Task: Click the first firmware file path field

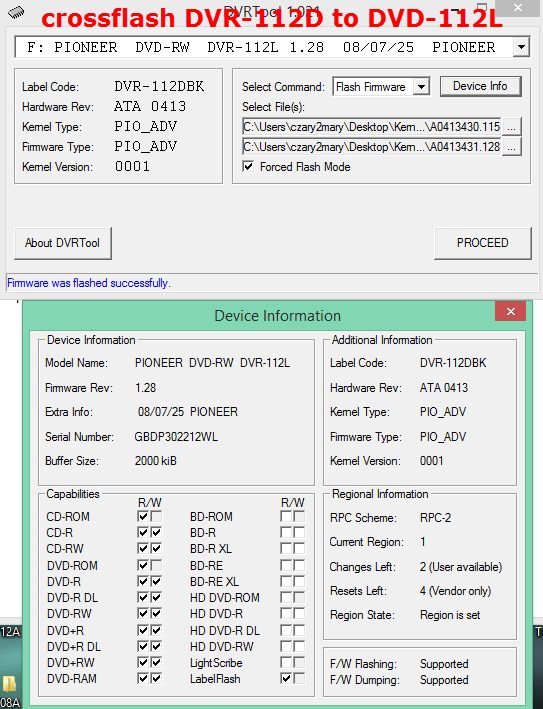Action: point(372,127)
